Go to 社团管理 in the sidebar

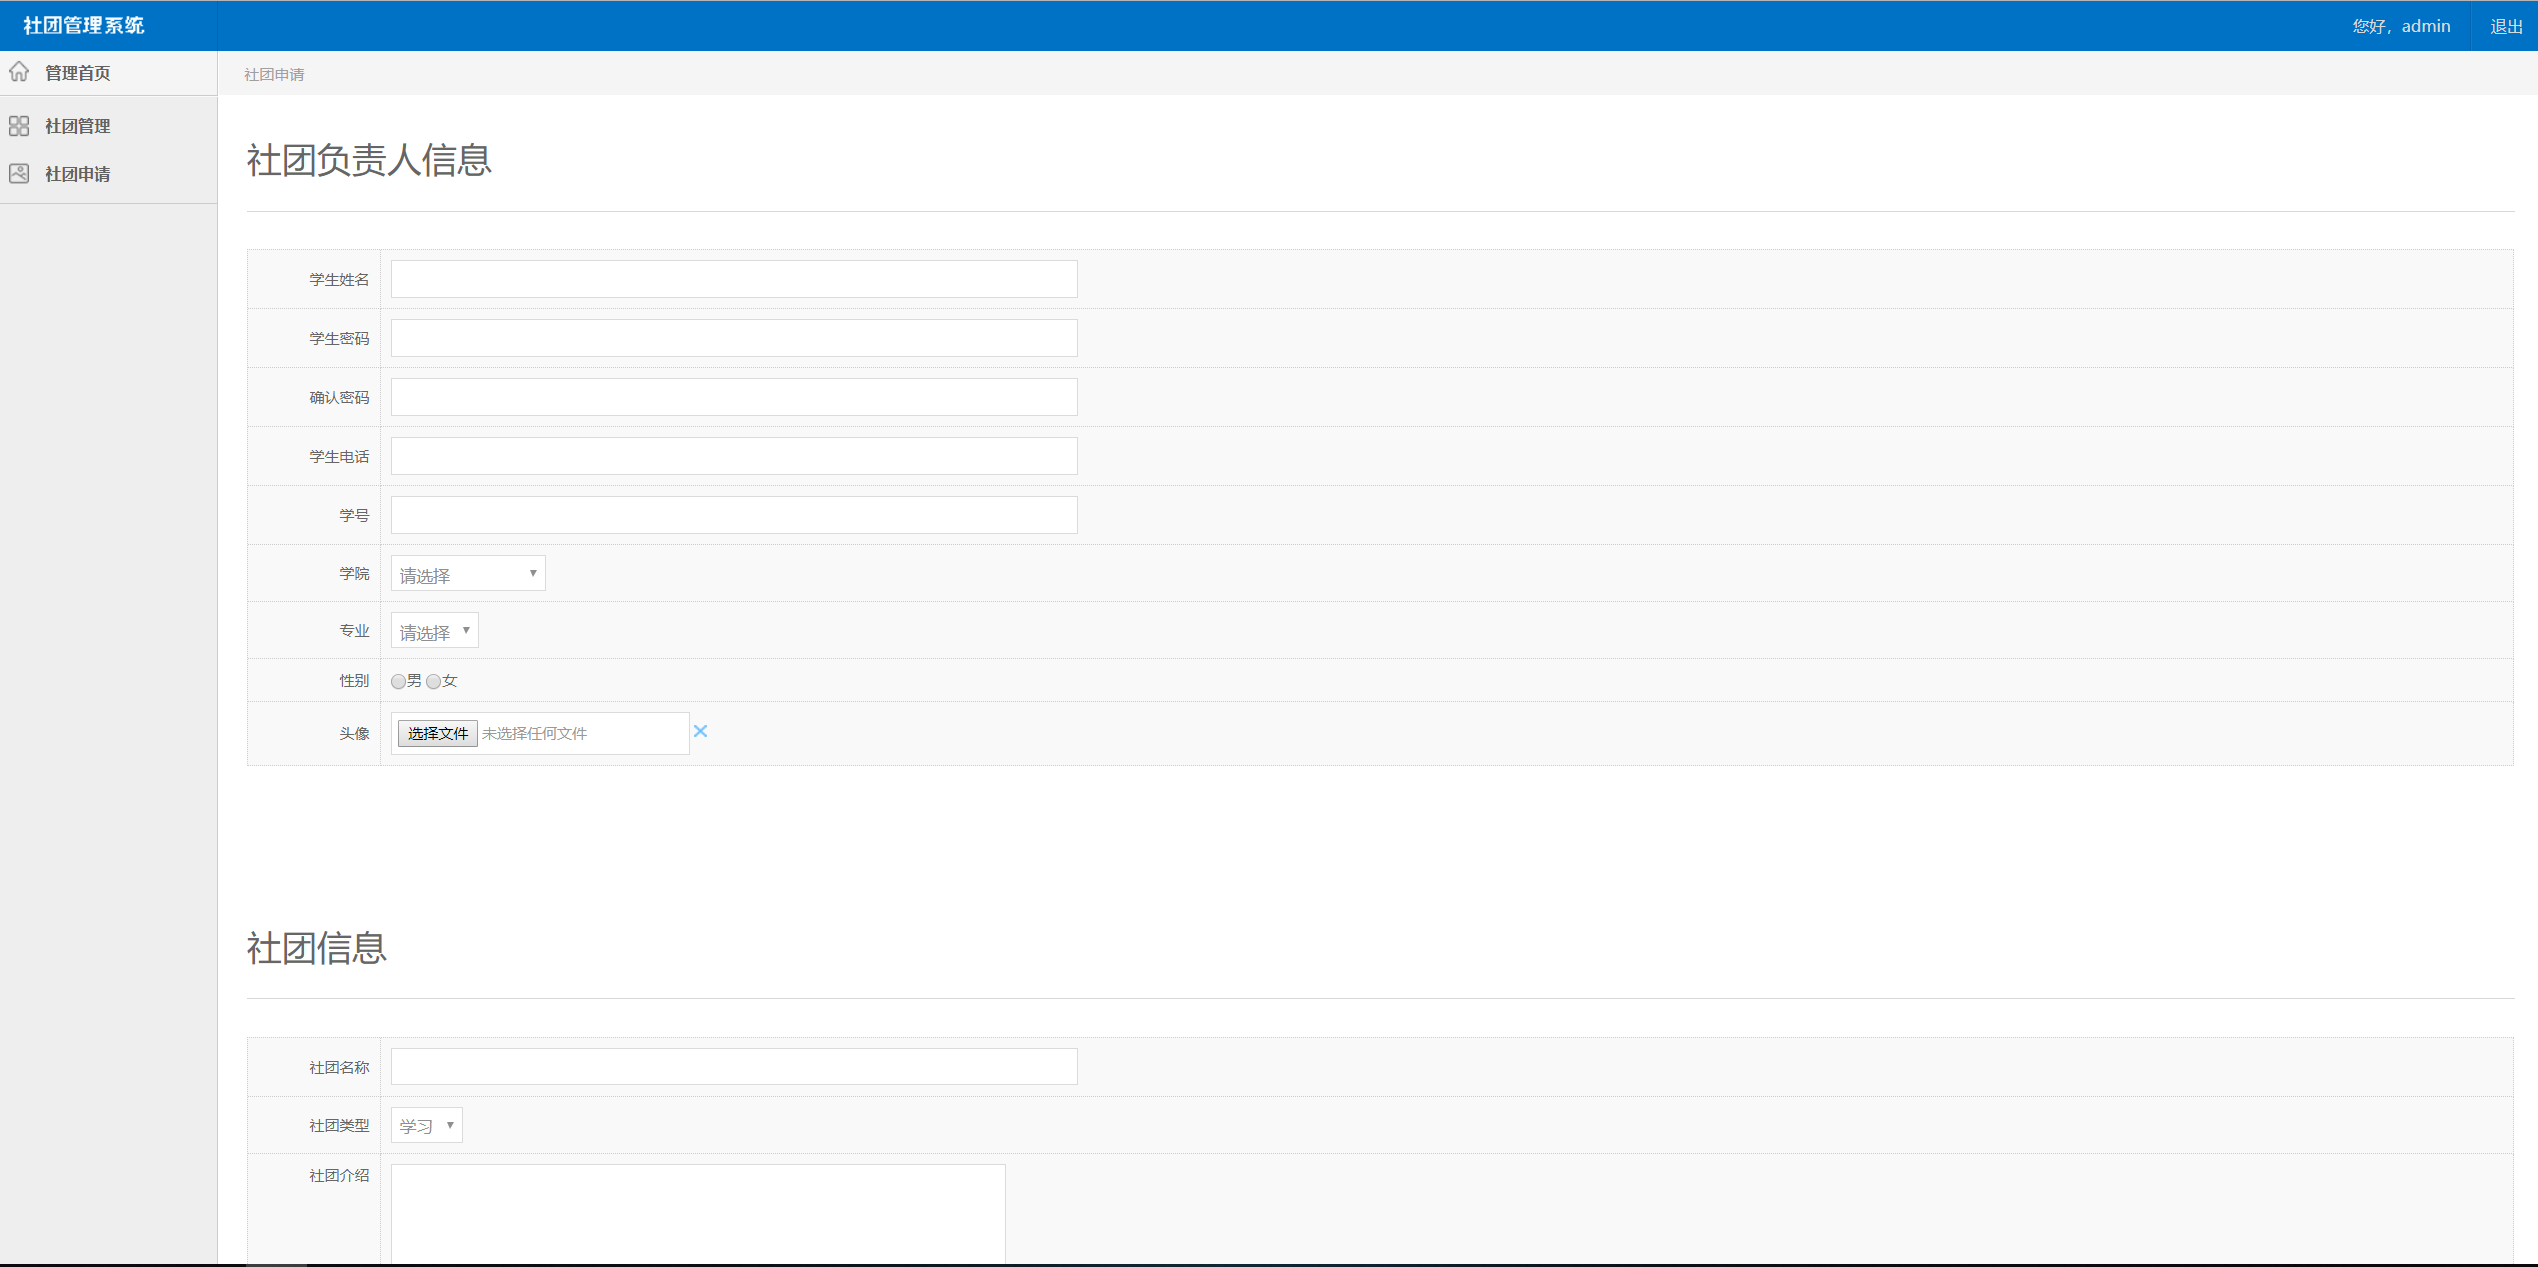pyautogui.click(x=77, y=126)
